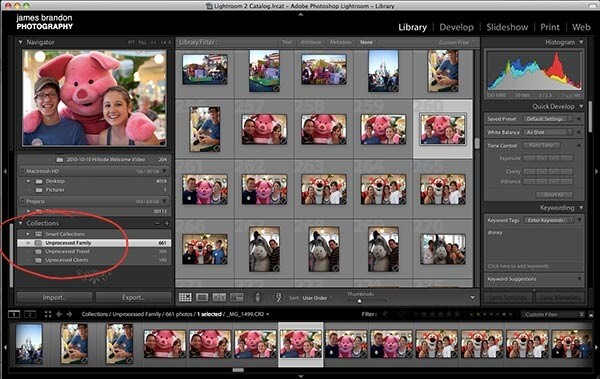
Task: Choose the Text library filter
Action: tap(287, 42)
